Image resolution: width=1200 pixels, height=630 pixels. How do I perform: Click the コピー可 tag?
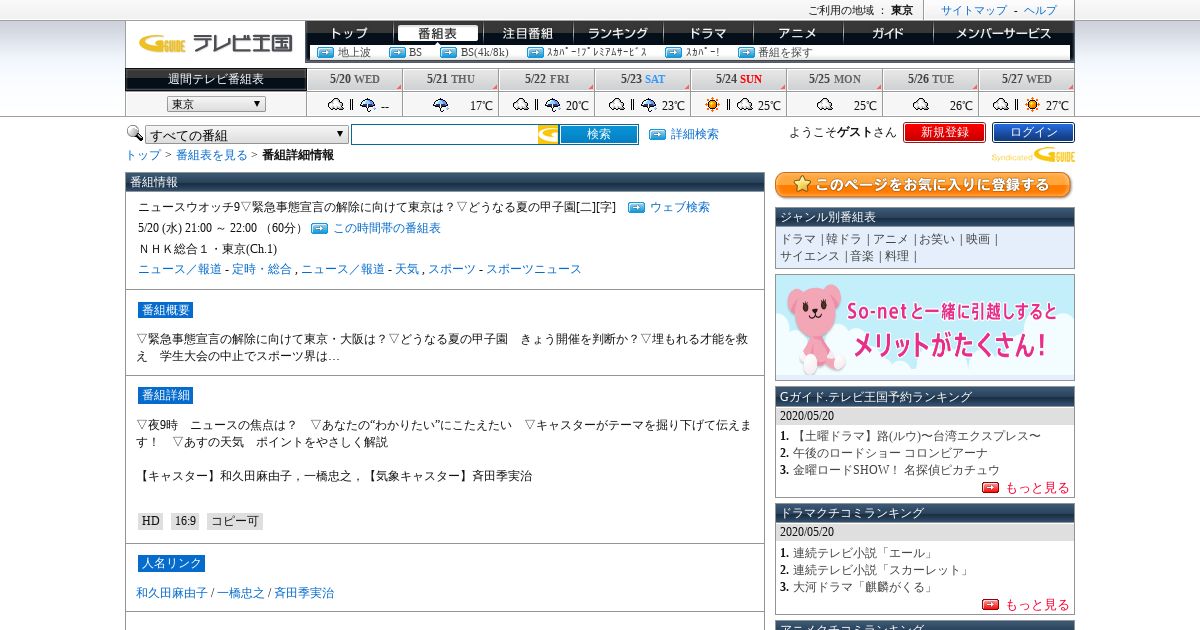(235, 521)
